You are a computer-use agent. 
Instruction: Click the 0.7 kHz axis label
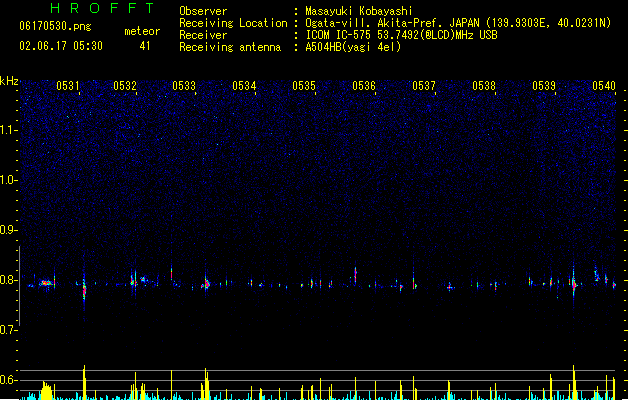point(8,330)
